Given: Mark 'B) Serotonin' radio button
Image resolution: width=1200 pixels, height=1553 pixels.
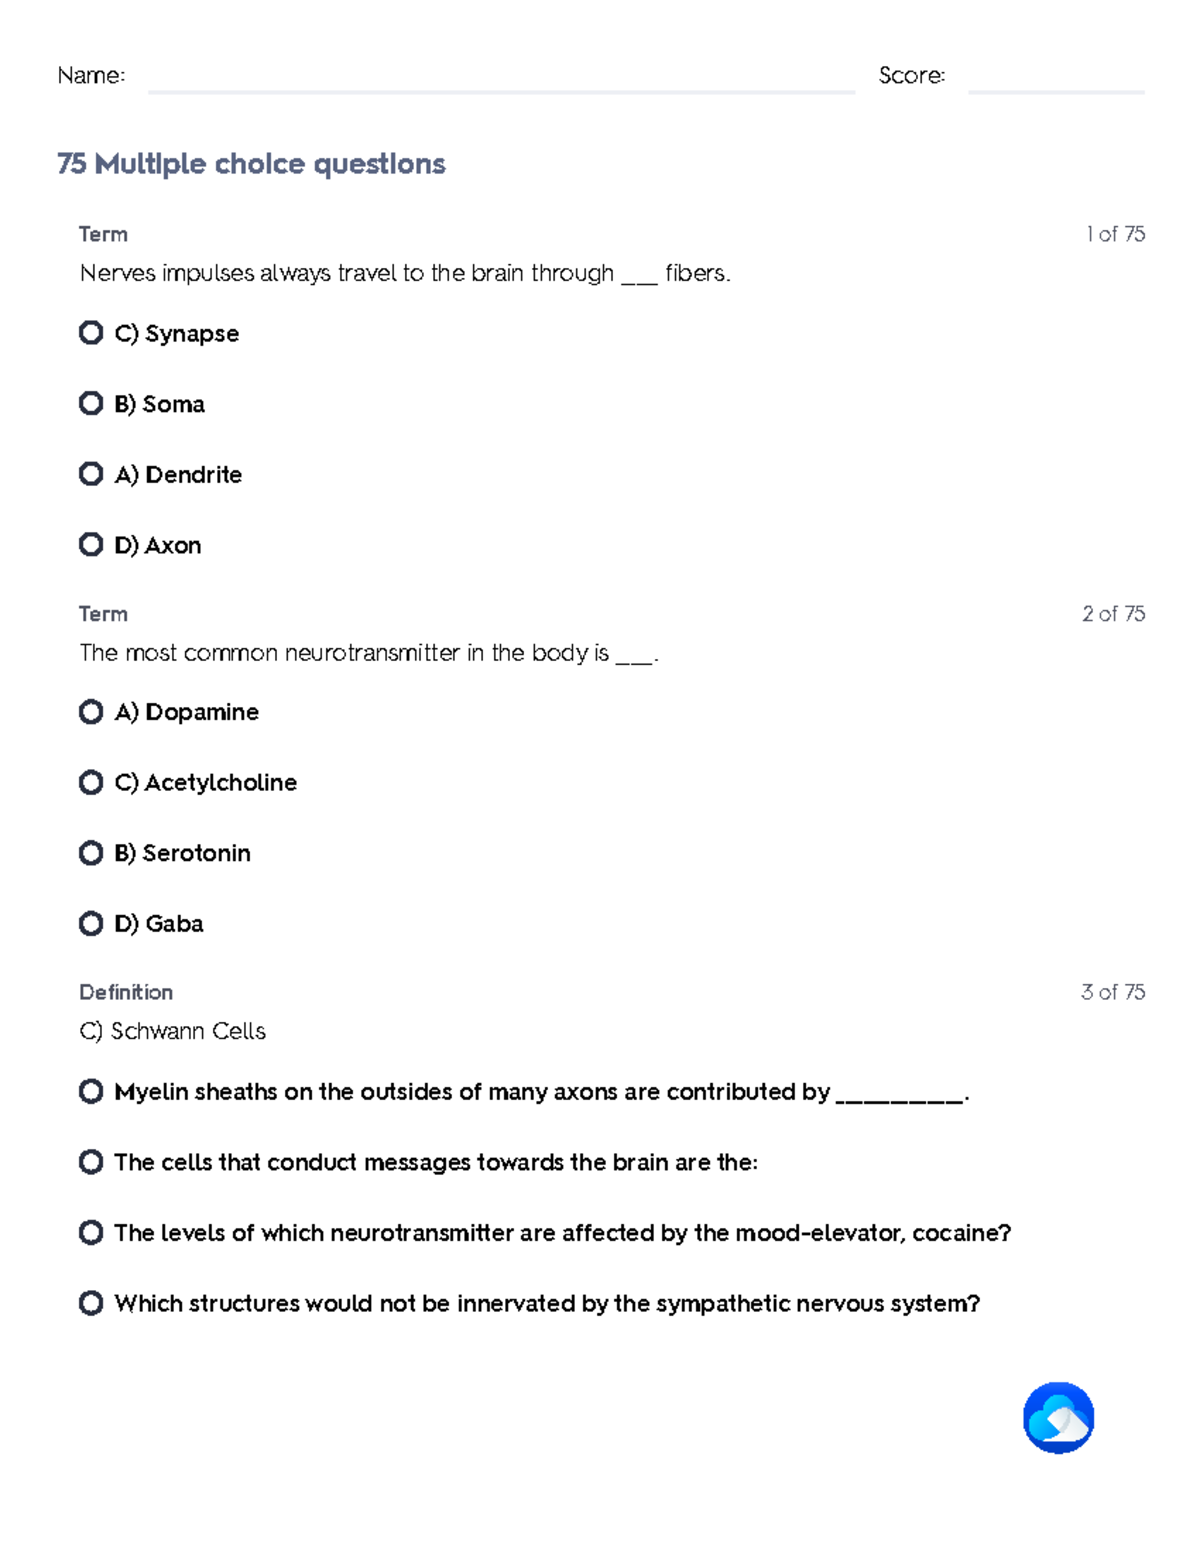Looking at the screenshot, I should [x=91, y=853].
